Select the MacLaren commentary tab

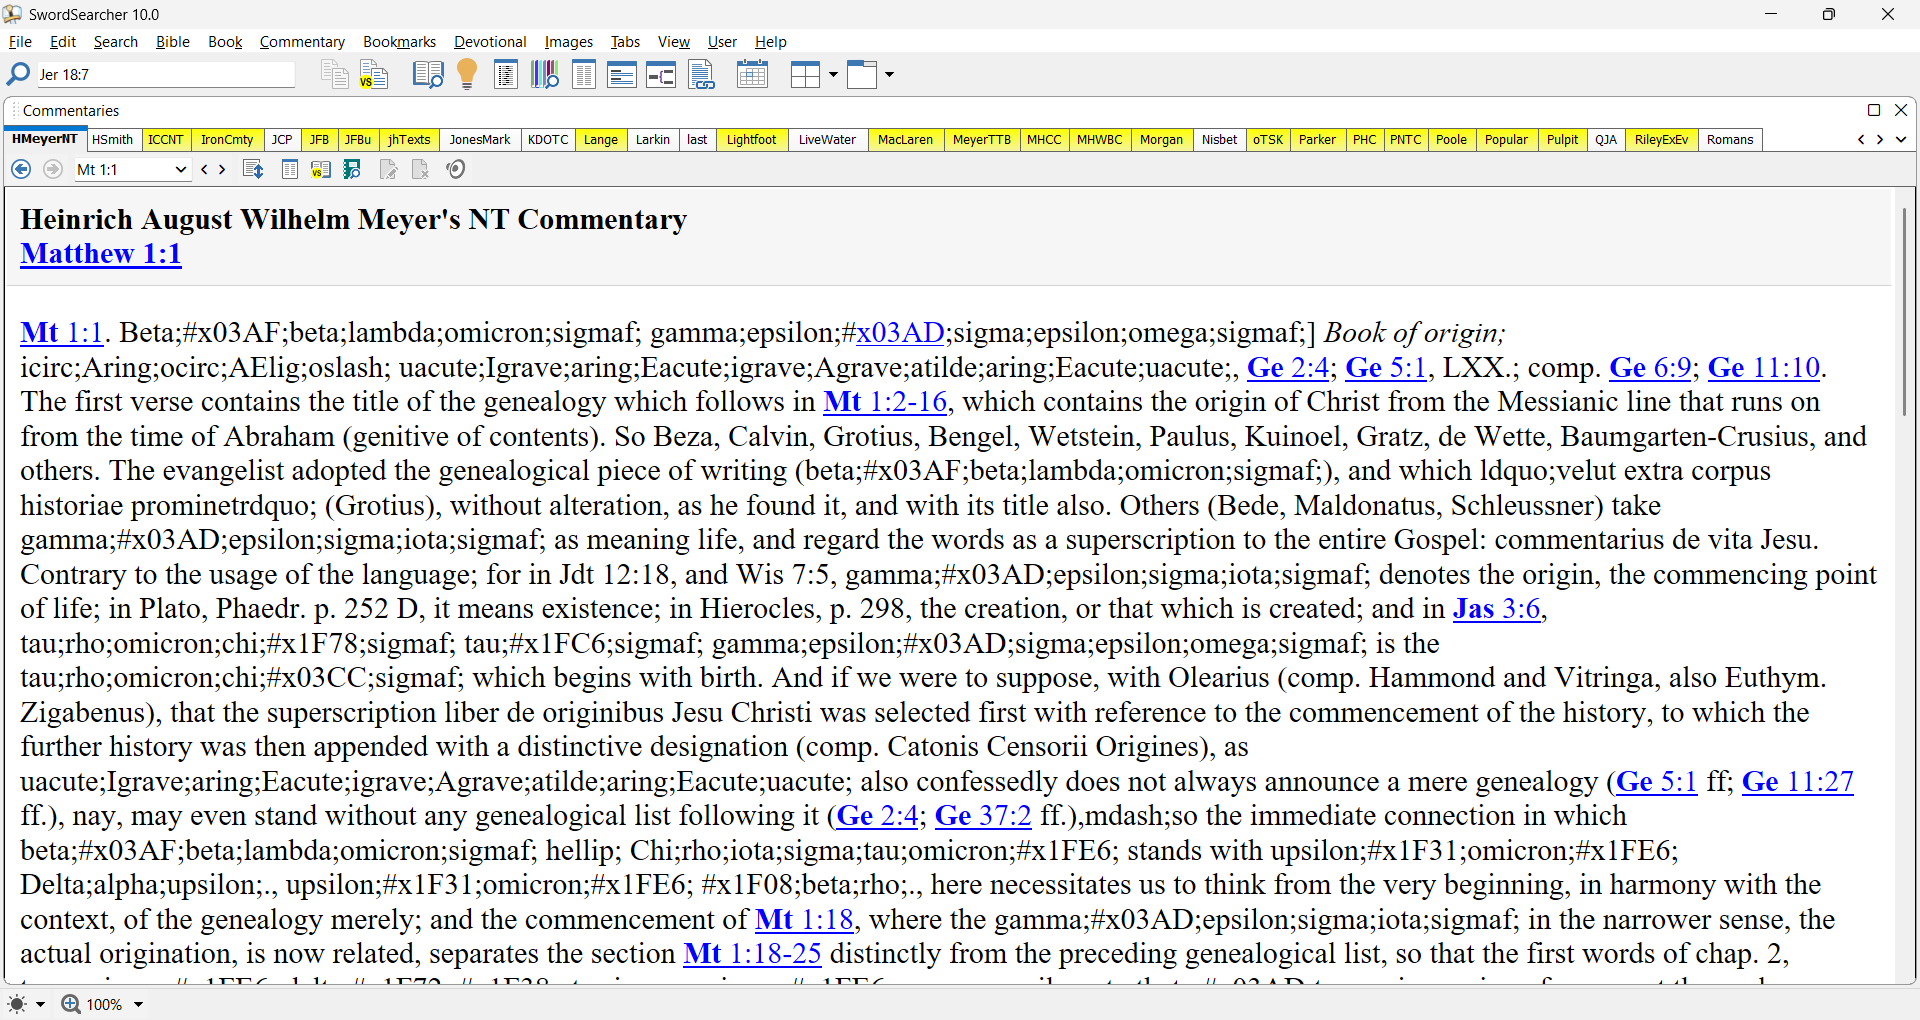905,139
